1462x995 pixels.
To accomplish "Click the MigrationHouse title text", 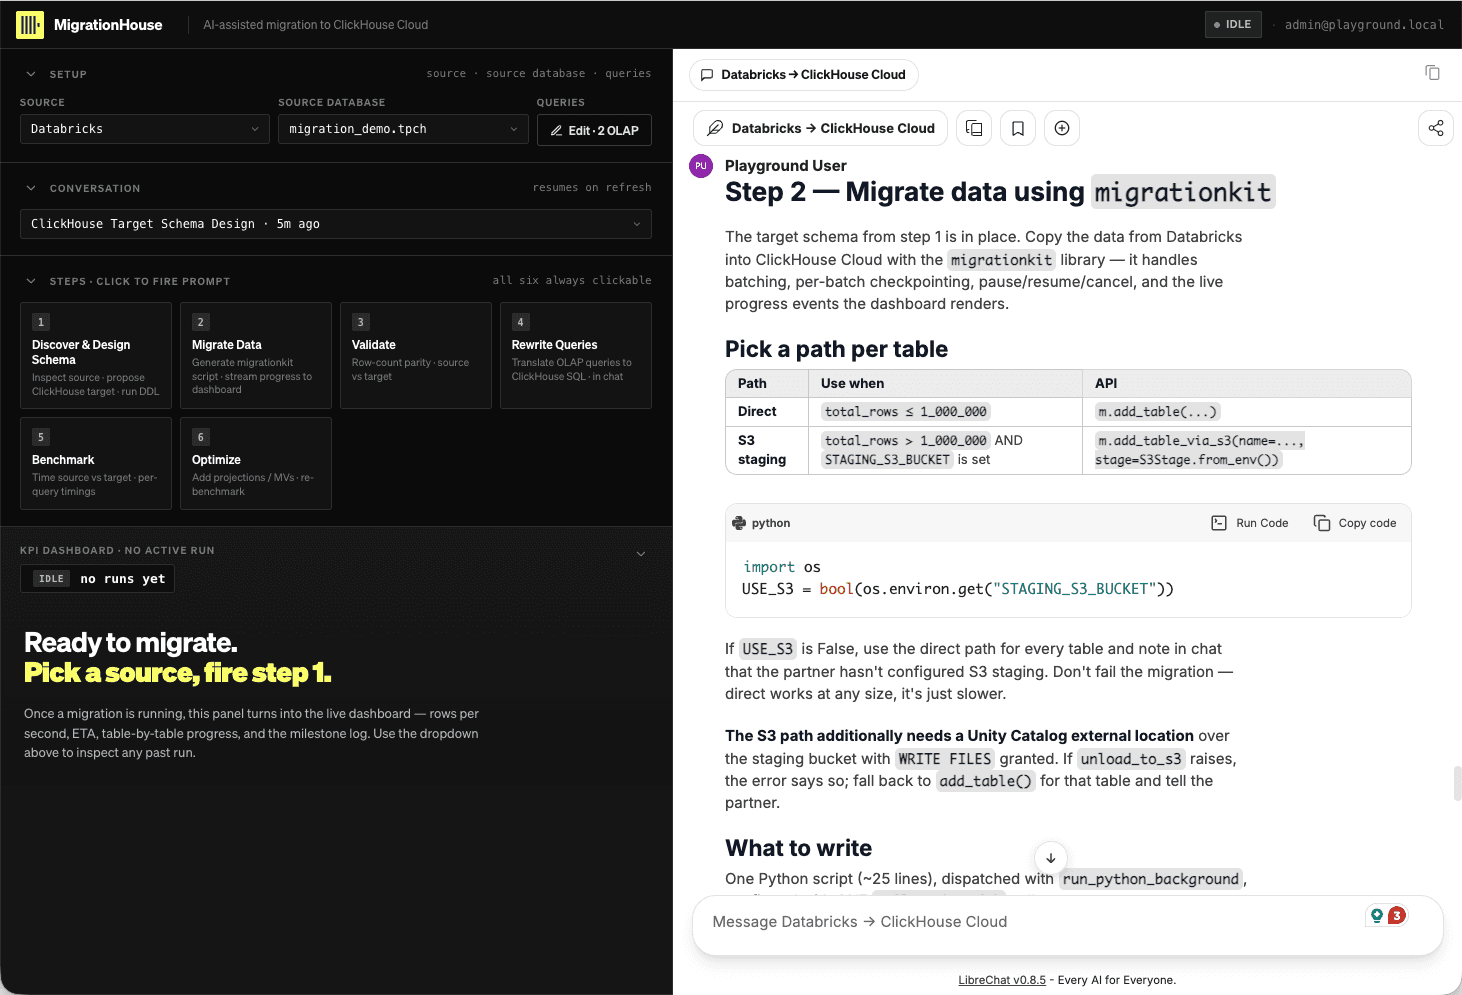I will pyautogui.click(x=108, y=25).
